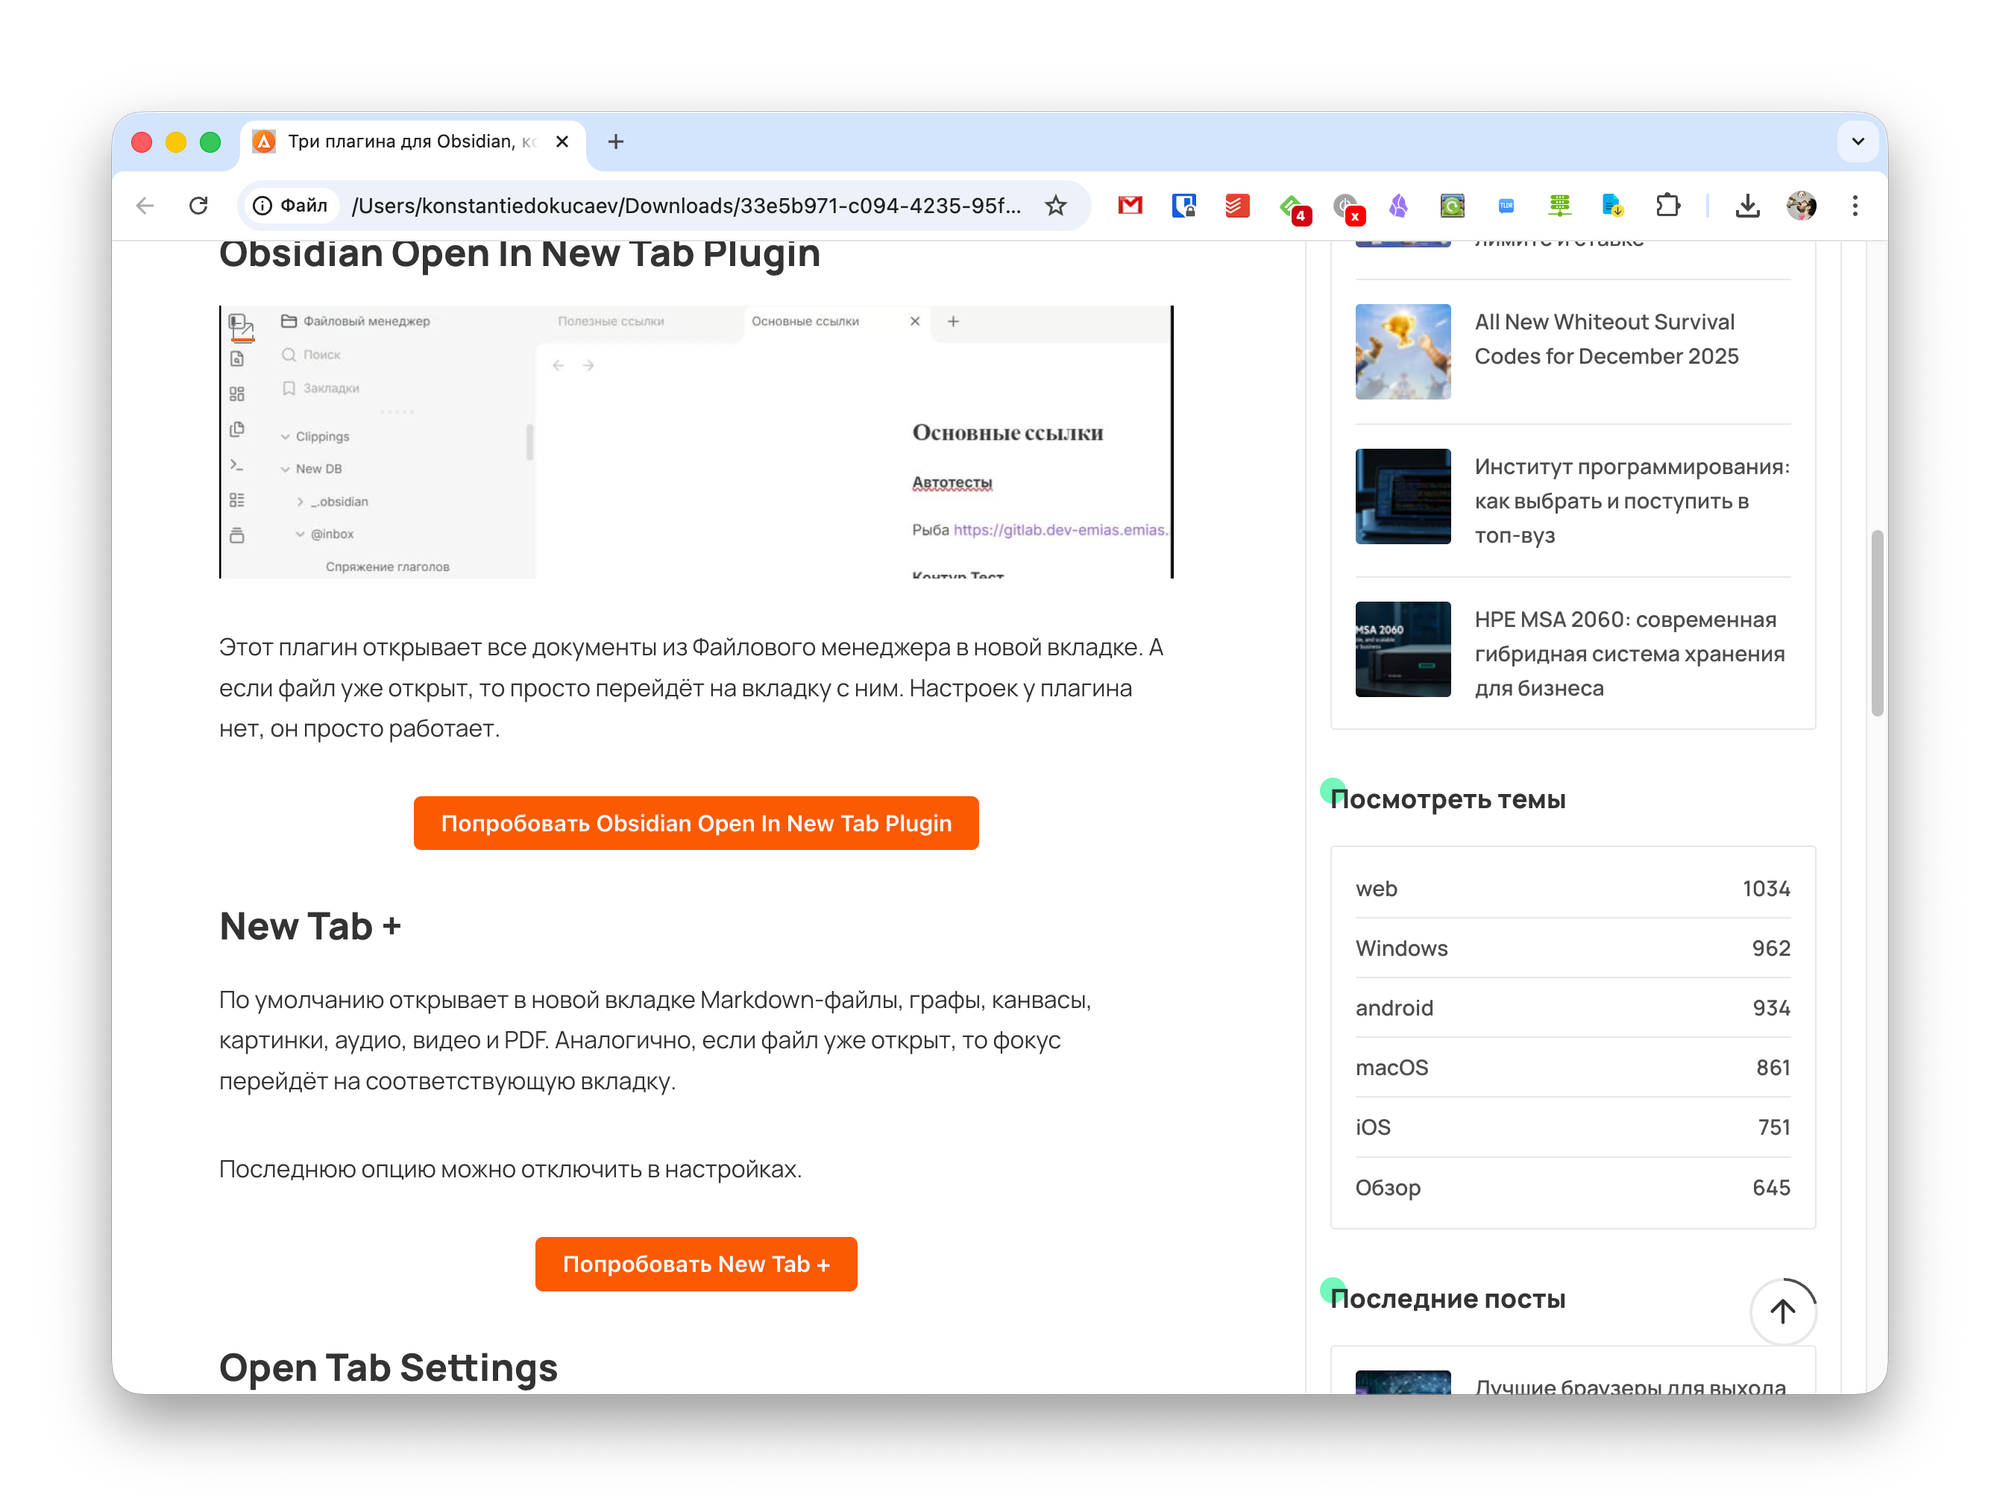The height and width of the screenshot is (1506, 2000).
Task: Click the Gmail extension icon
Action: (1130, 206)
